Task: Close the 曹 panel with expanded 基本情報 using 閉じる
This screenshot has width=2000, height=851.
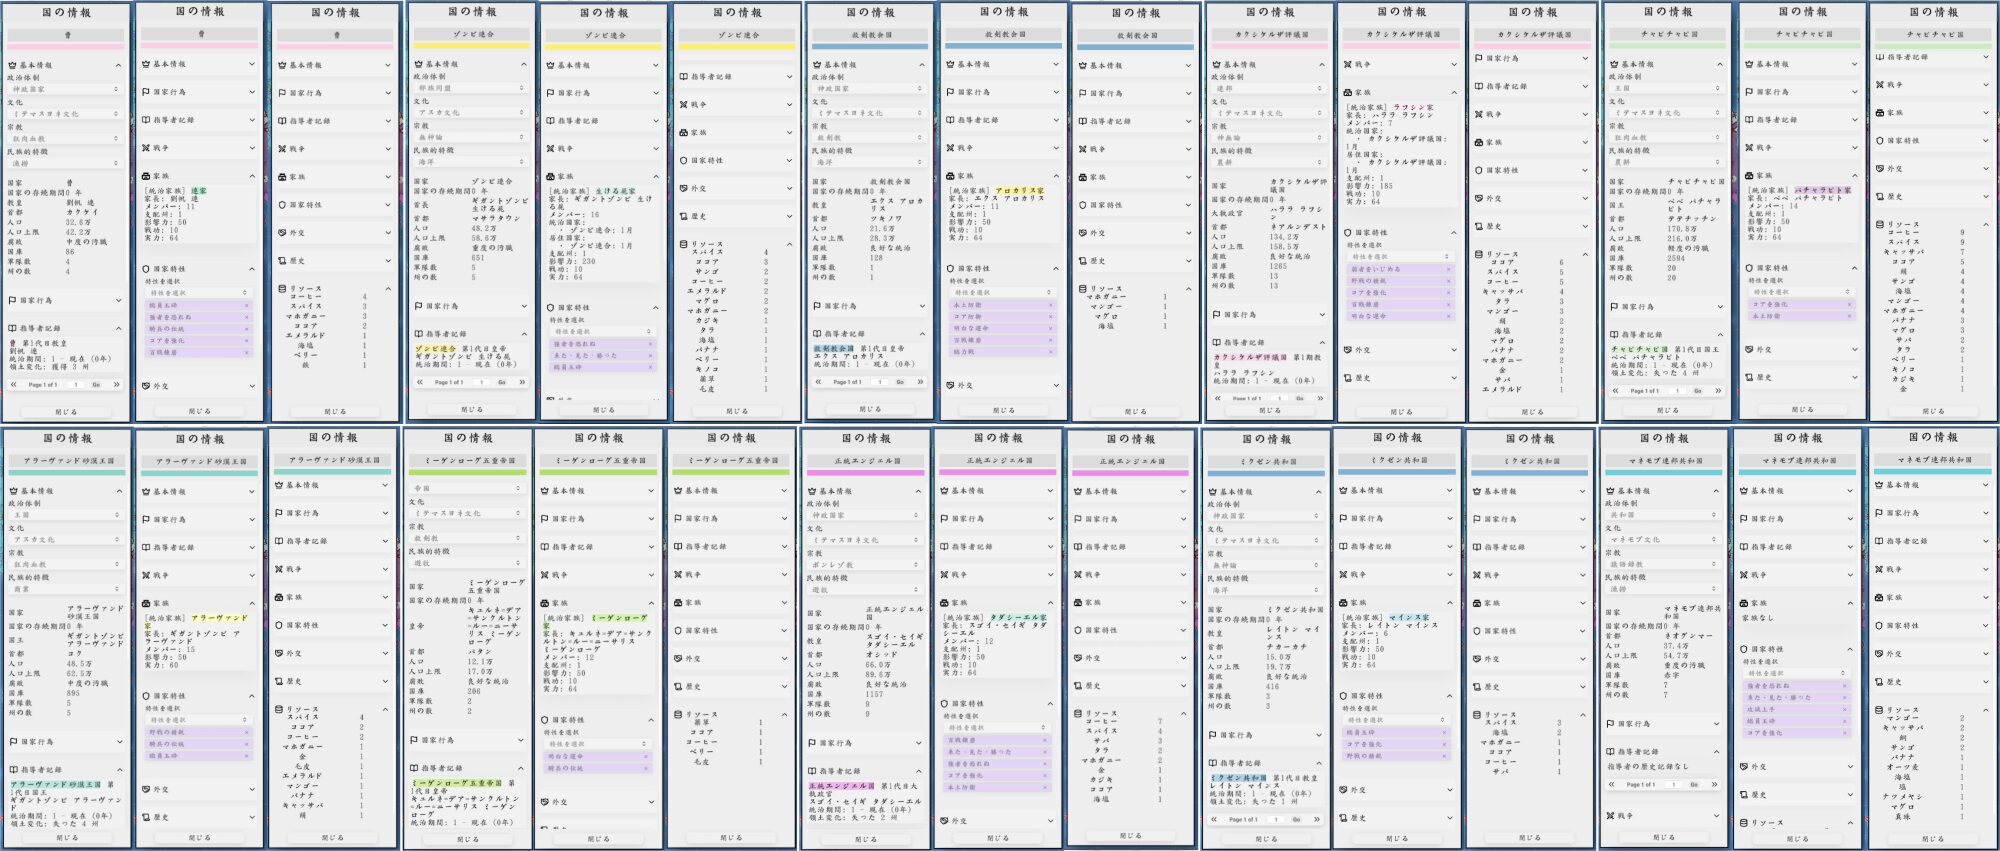Action: [x=66, y=412]
